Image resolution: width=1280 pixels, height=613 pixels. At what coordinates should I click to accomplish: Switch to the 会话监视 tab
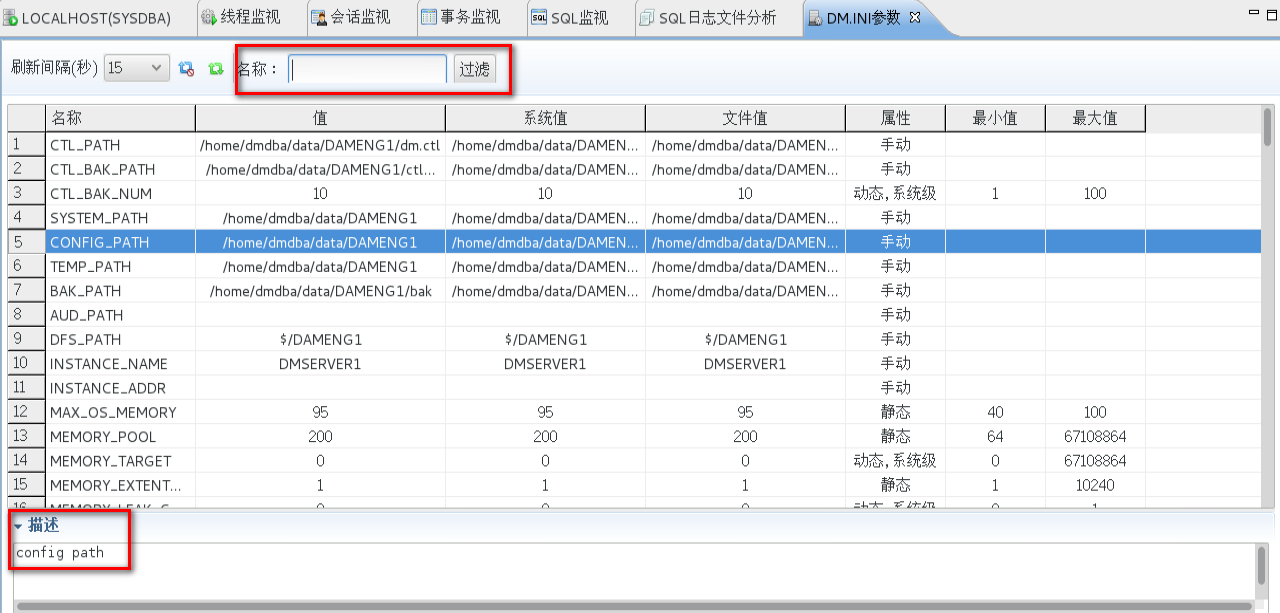click(360, 17)
